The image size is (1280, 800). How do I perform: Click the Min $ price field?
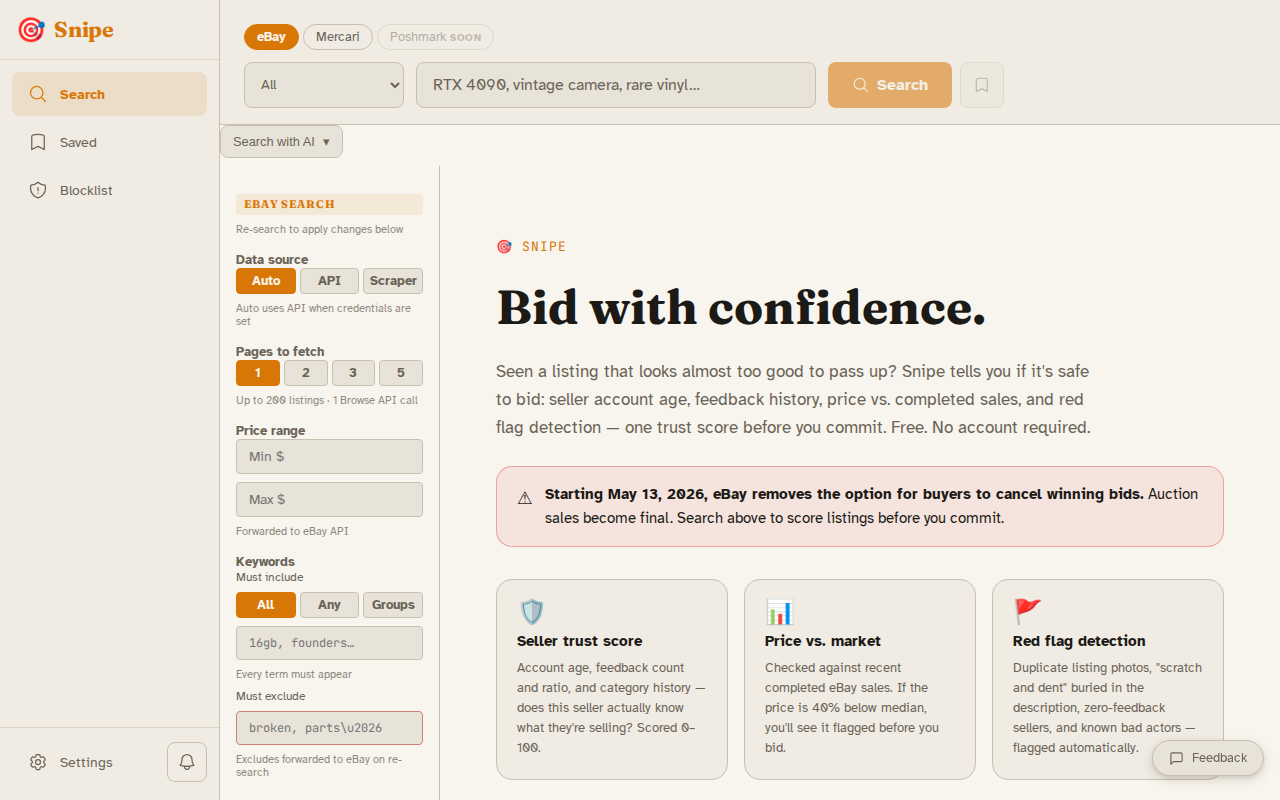coord(329,457)
